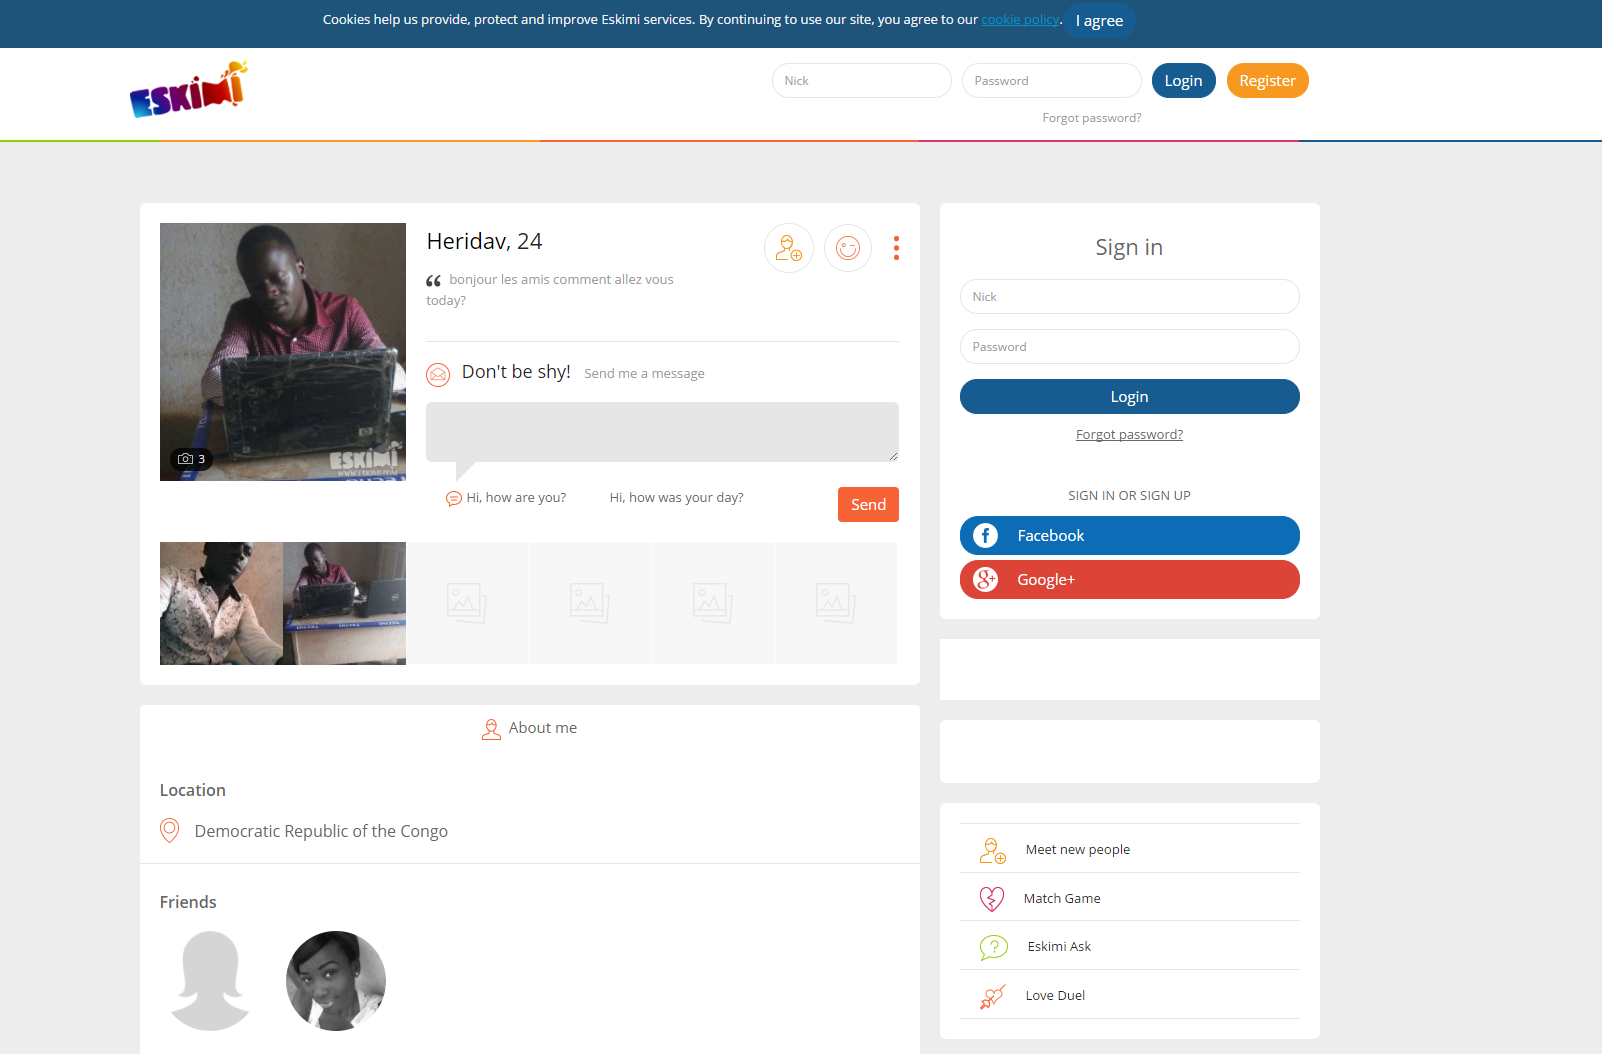This screenshot has width=1602, height=1054.
Task: Click the Match Game heart icon
Action: [991, 899]
